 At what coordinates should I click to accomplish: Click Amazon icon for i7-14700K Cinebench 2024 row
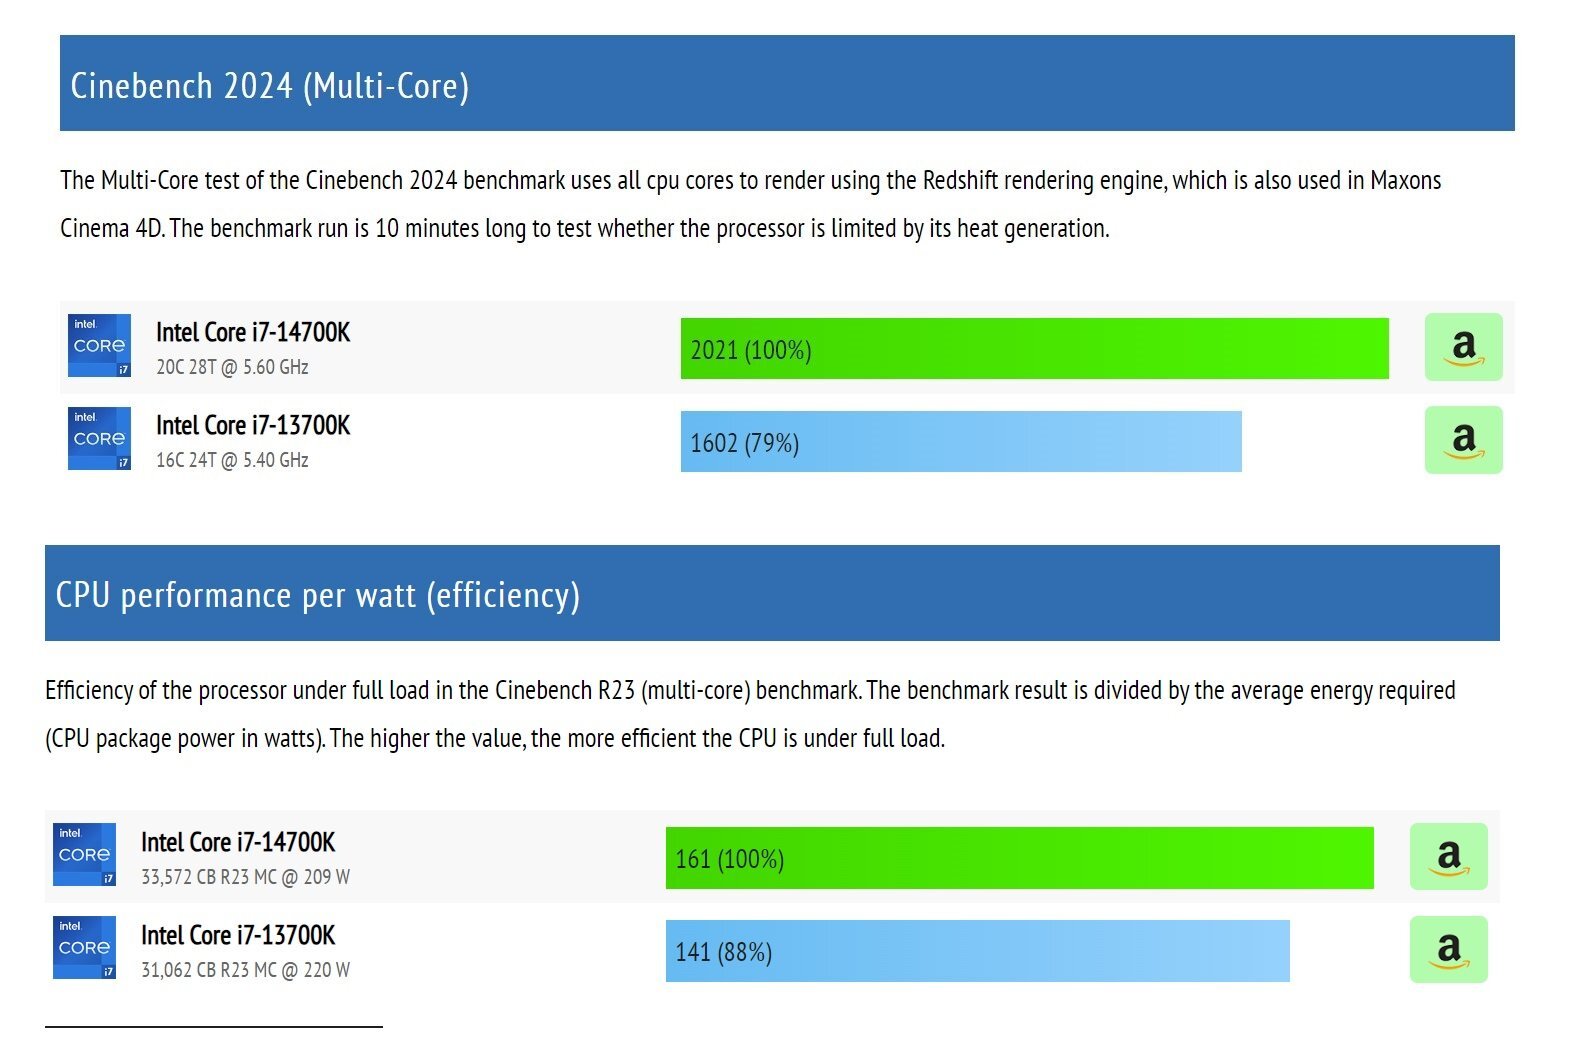1463,347
